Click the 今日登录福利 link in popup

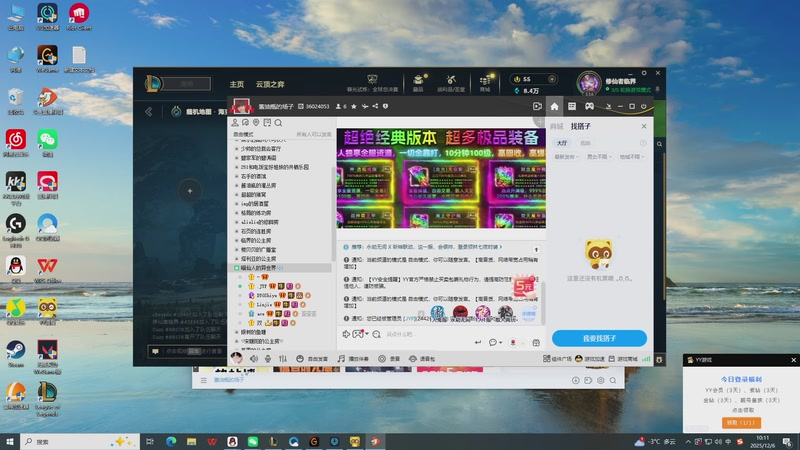click(x=741, y=379)
